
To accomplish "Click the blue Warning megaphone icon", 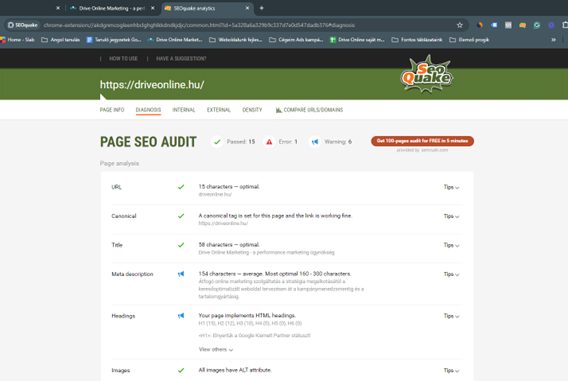I will point(315,142).
